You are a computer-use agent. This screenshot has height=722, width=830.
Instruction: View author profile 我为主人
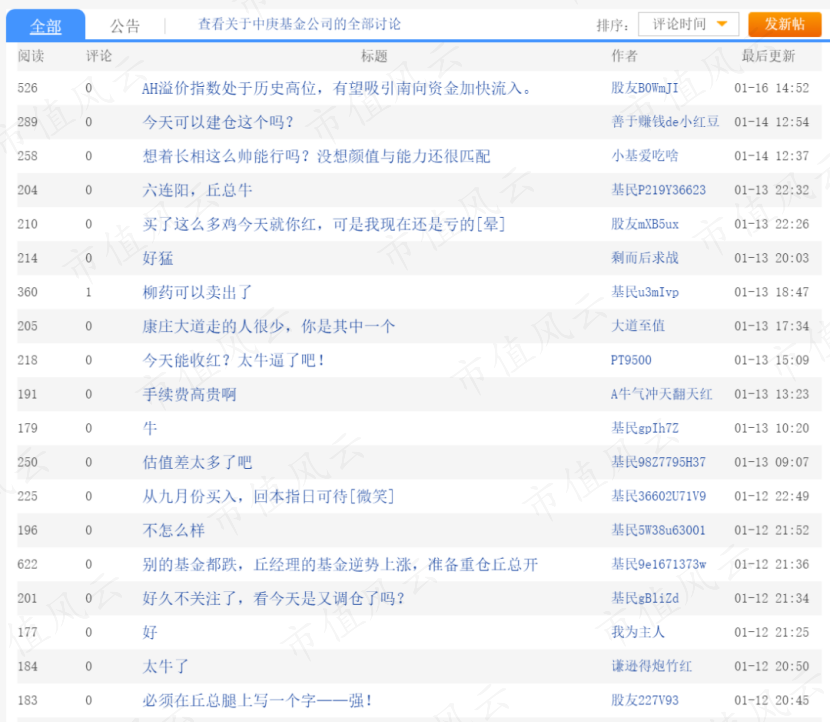(638, 632)
